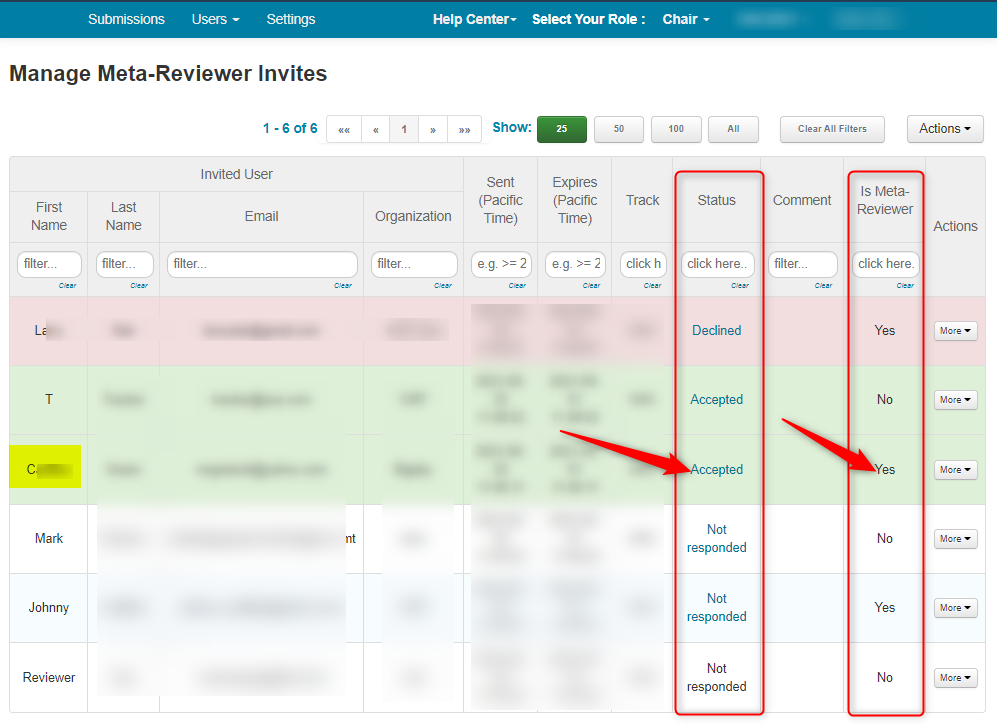Clear the Status filter

[740, 286]
